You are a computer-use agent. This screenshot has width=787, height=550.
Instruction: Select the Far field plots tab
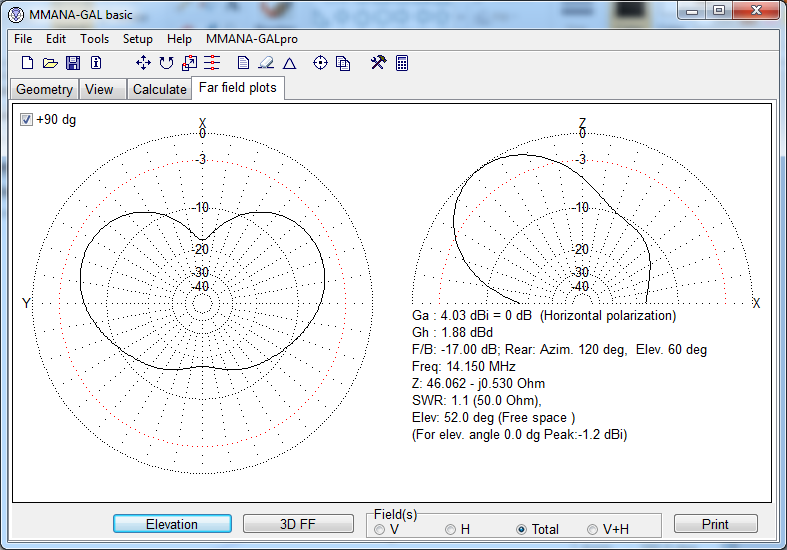point(238,88)
